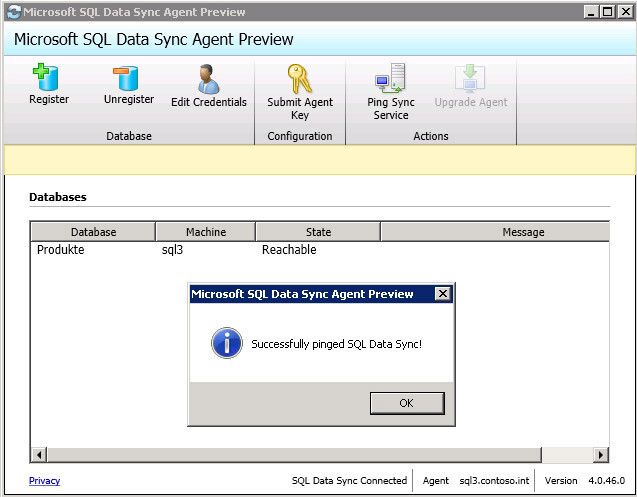Image resolution: width=637 pixels, height=497 pixels.
Task: Minimize the Data Sync Agent window
Action: [x=591, y=12]
